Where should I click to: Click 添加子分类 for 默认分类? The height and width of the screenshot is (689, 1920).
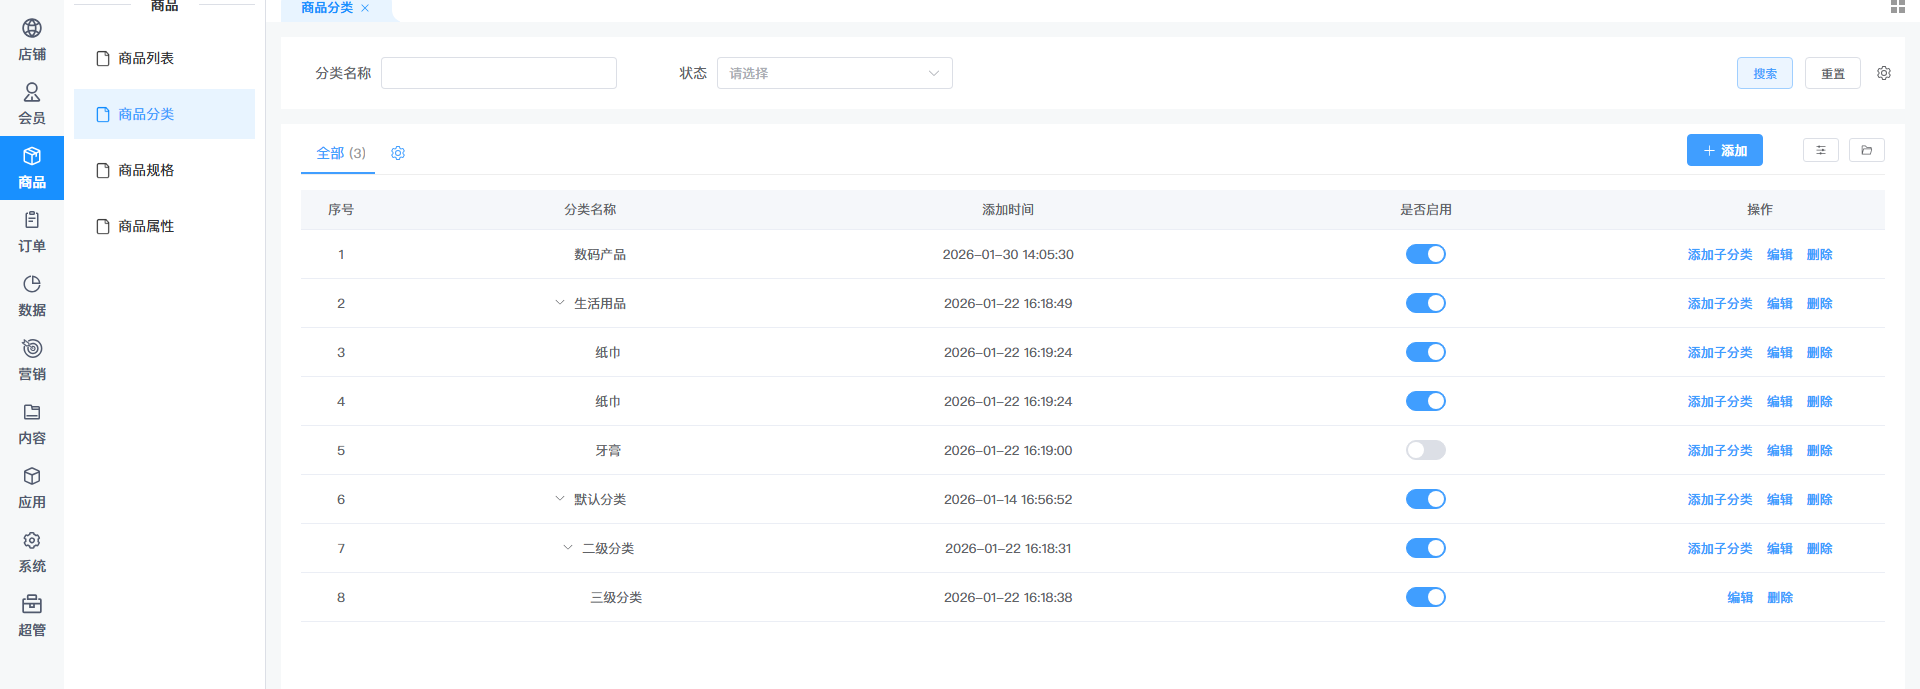click(x=1720, y=499)
